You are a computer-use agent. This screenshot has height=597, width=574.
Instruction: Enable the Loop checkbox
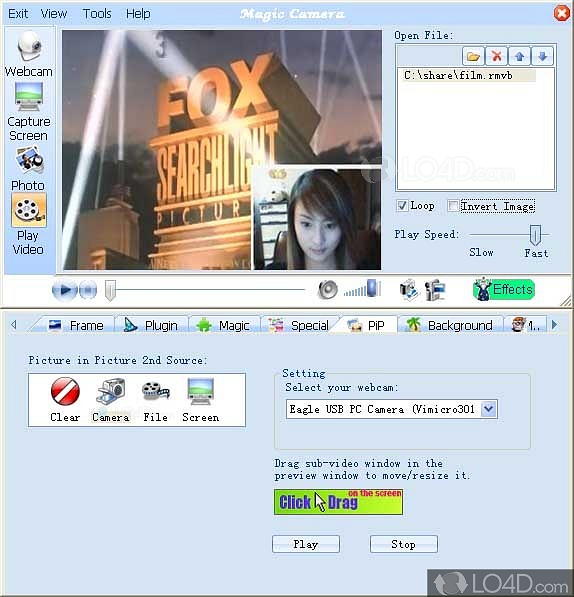402,206
